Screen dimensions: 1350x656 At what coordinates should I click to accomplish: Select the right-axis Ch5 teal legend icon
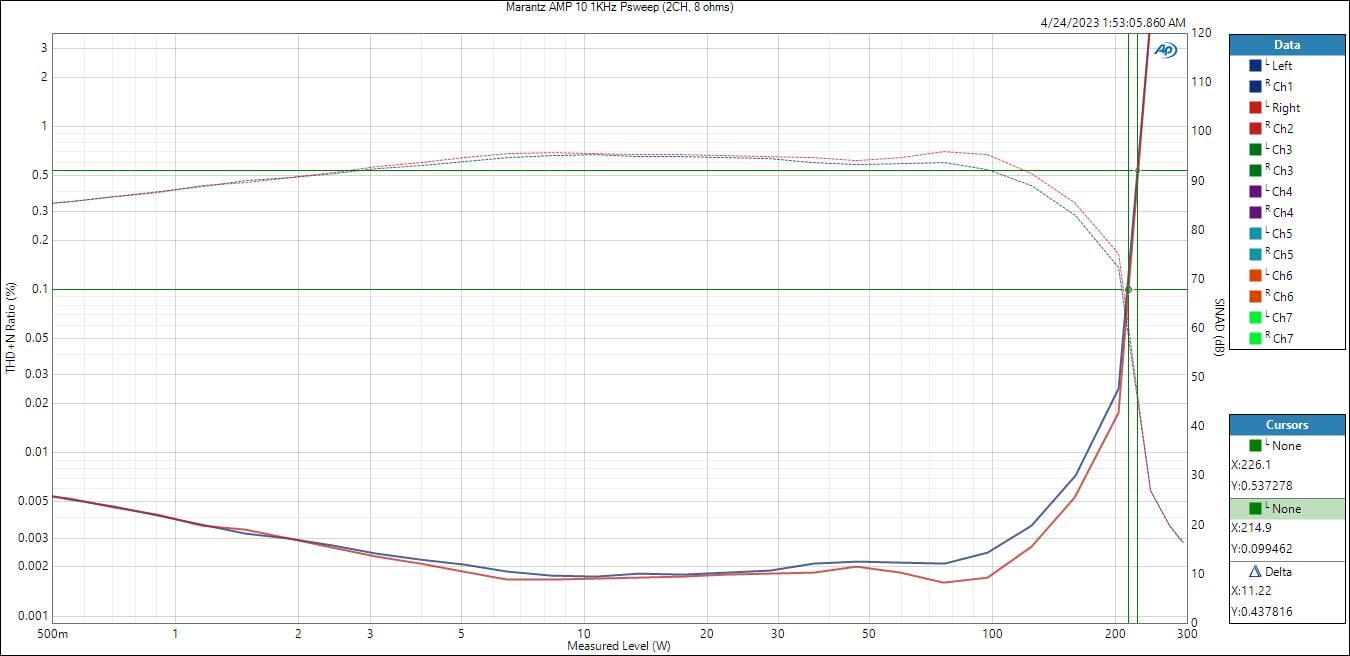(1255, 255)
